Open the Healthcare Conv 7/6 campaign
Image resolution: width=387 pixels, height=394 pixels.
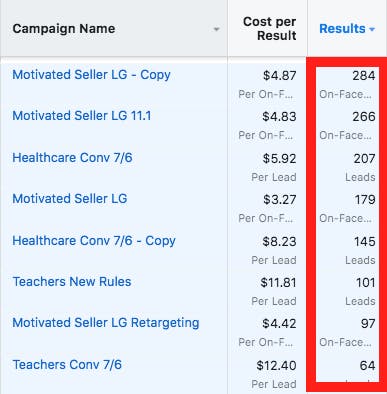[72, 158]
